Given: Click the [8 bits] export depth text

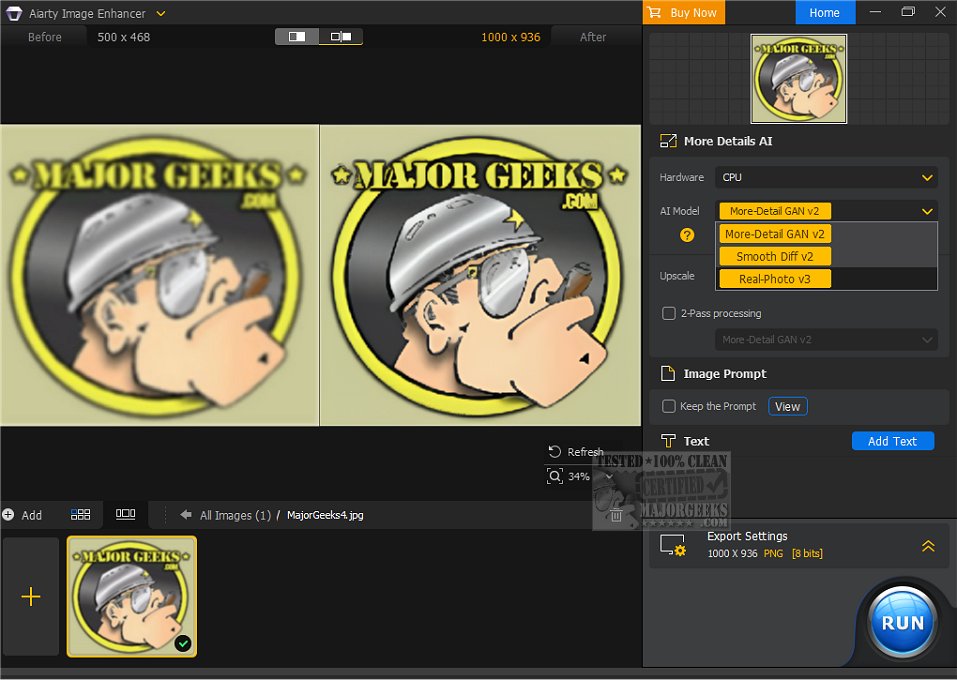Looking at the screenshot, I should pos(807,553).
